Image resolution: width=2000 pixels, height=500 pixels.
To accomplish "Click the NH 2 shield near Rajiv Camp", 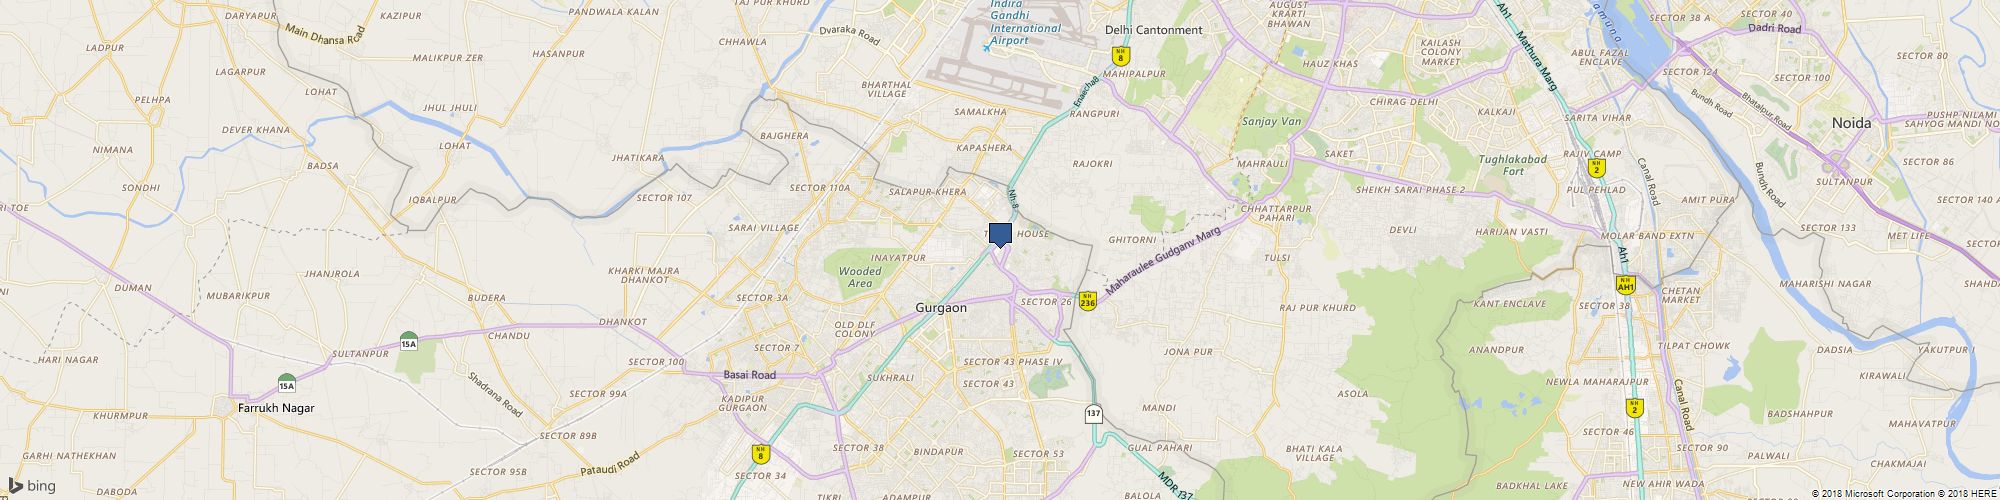I will [1596, 167].
